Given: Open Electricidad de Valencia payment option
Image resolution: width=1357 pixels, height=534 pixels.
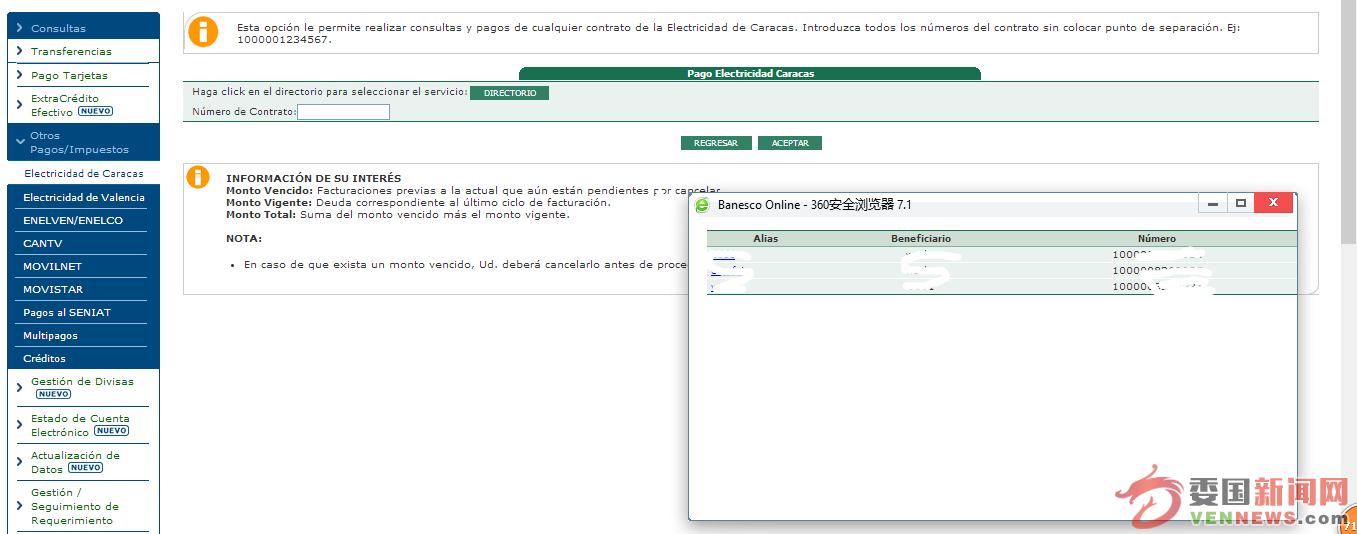Looking at the screenshot, I should click(84, 197).
